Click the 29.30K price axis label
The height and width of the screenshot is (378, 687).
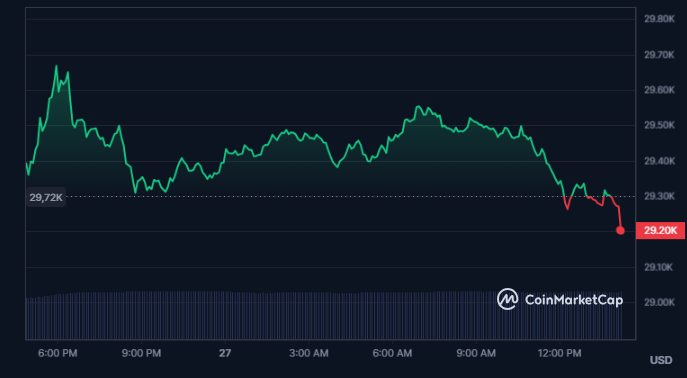tap(659, 196)
